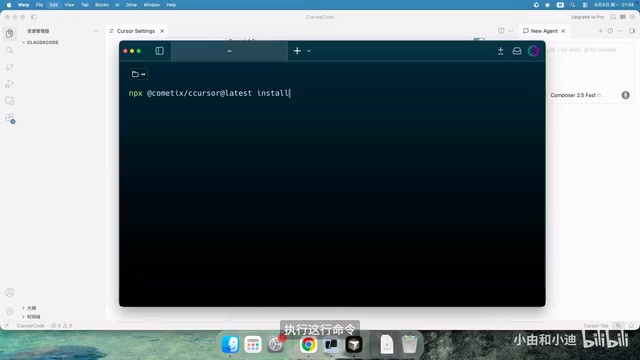The image size is (640, 360).
Task: Open the settings gear in Cursor's title bar
Action: pyautogui.click(x=632, y=17)
